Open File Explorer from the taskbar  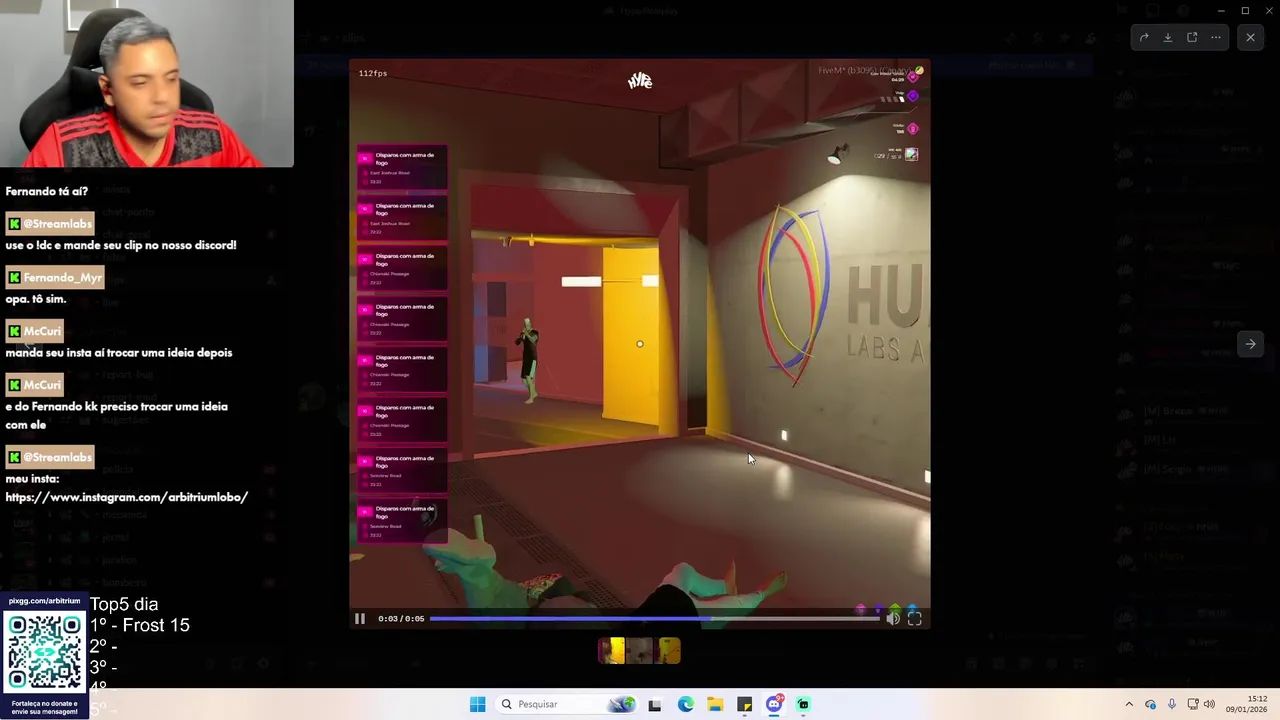coord(715,704)
